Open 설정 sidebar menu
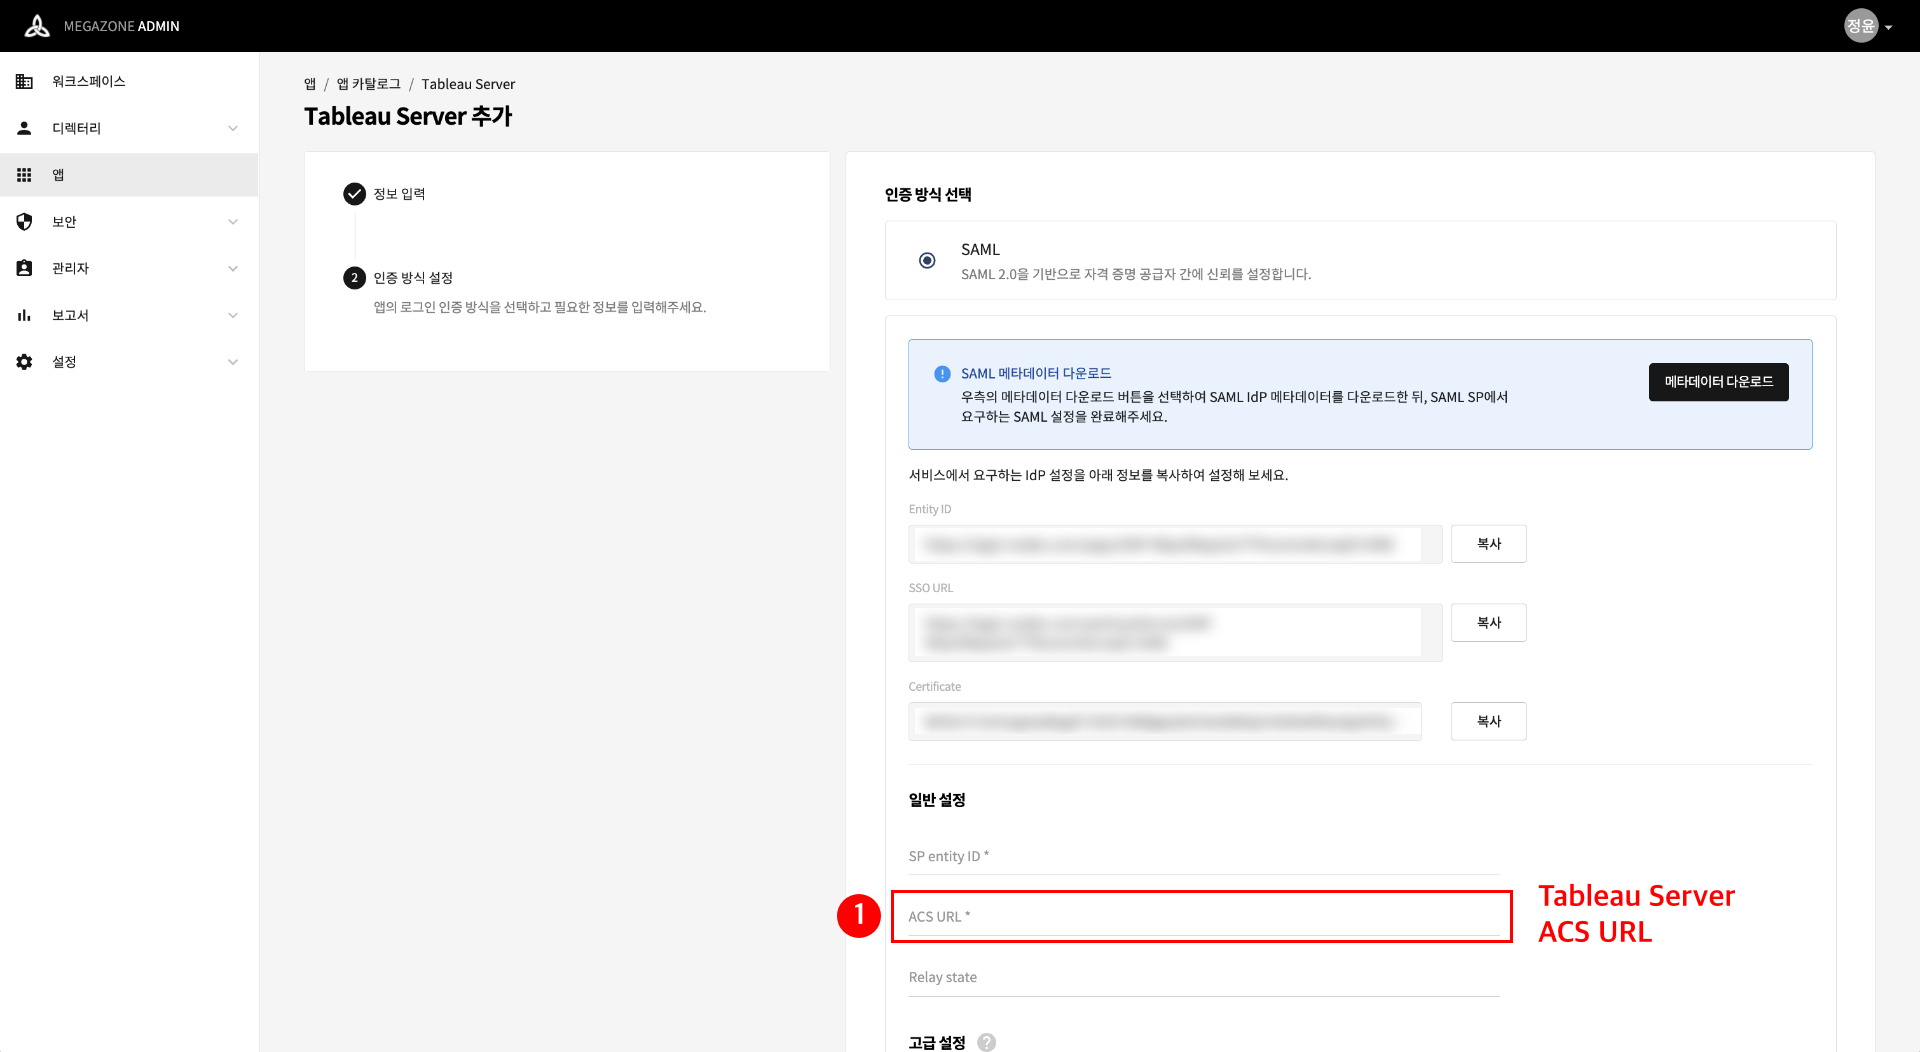 pos(129,362)
